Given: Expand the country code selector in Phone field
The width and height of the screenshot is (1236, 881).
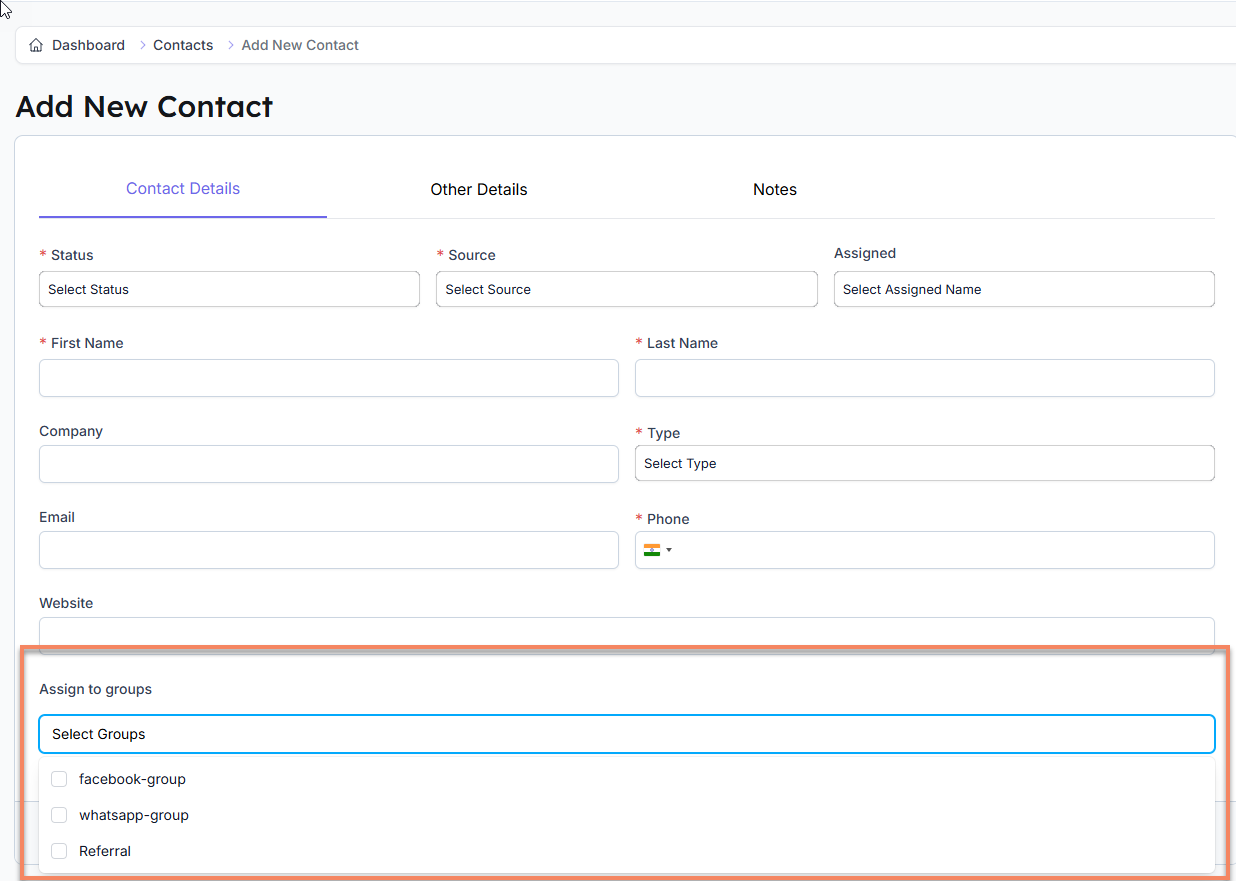Looking at the screenshot, I should tap(669, 549).
